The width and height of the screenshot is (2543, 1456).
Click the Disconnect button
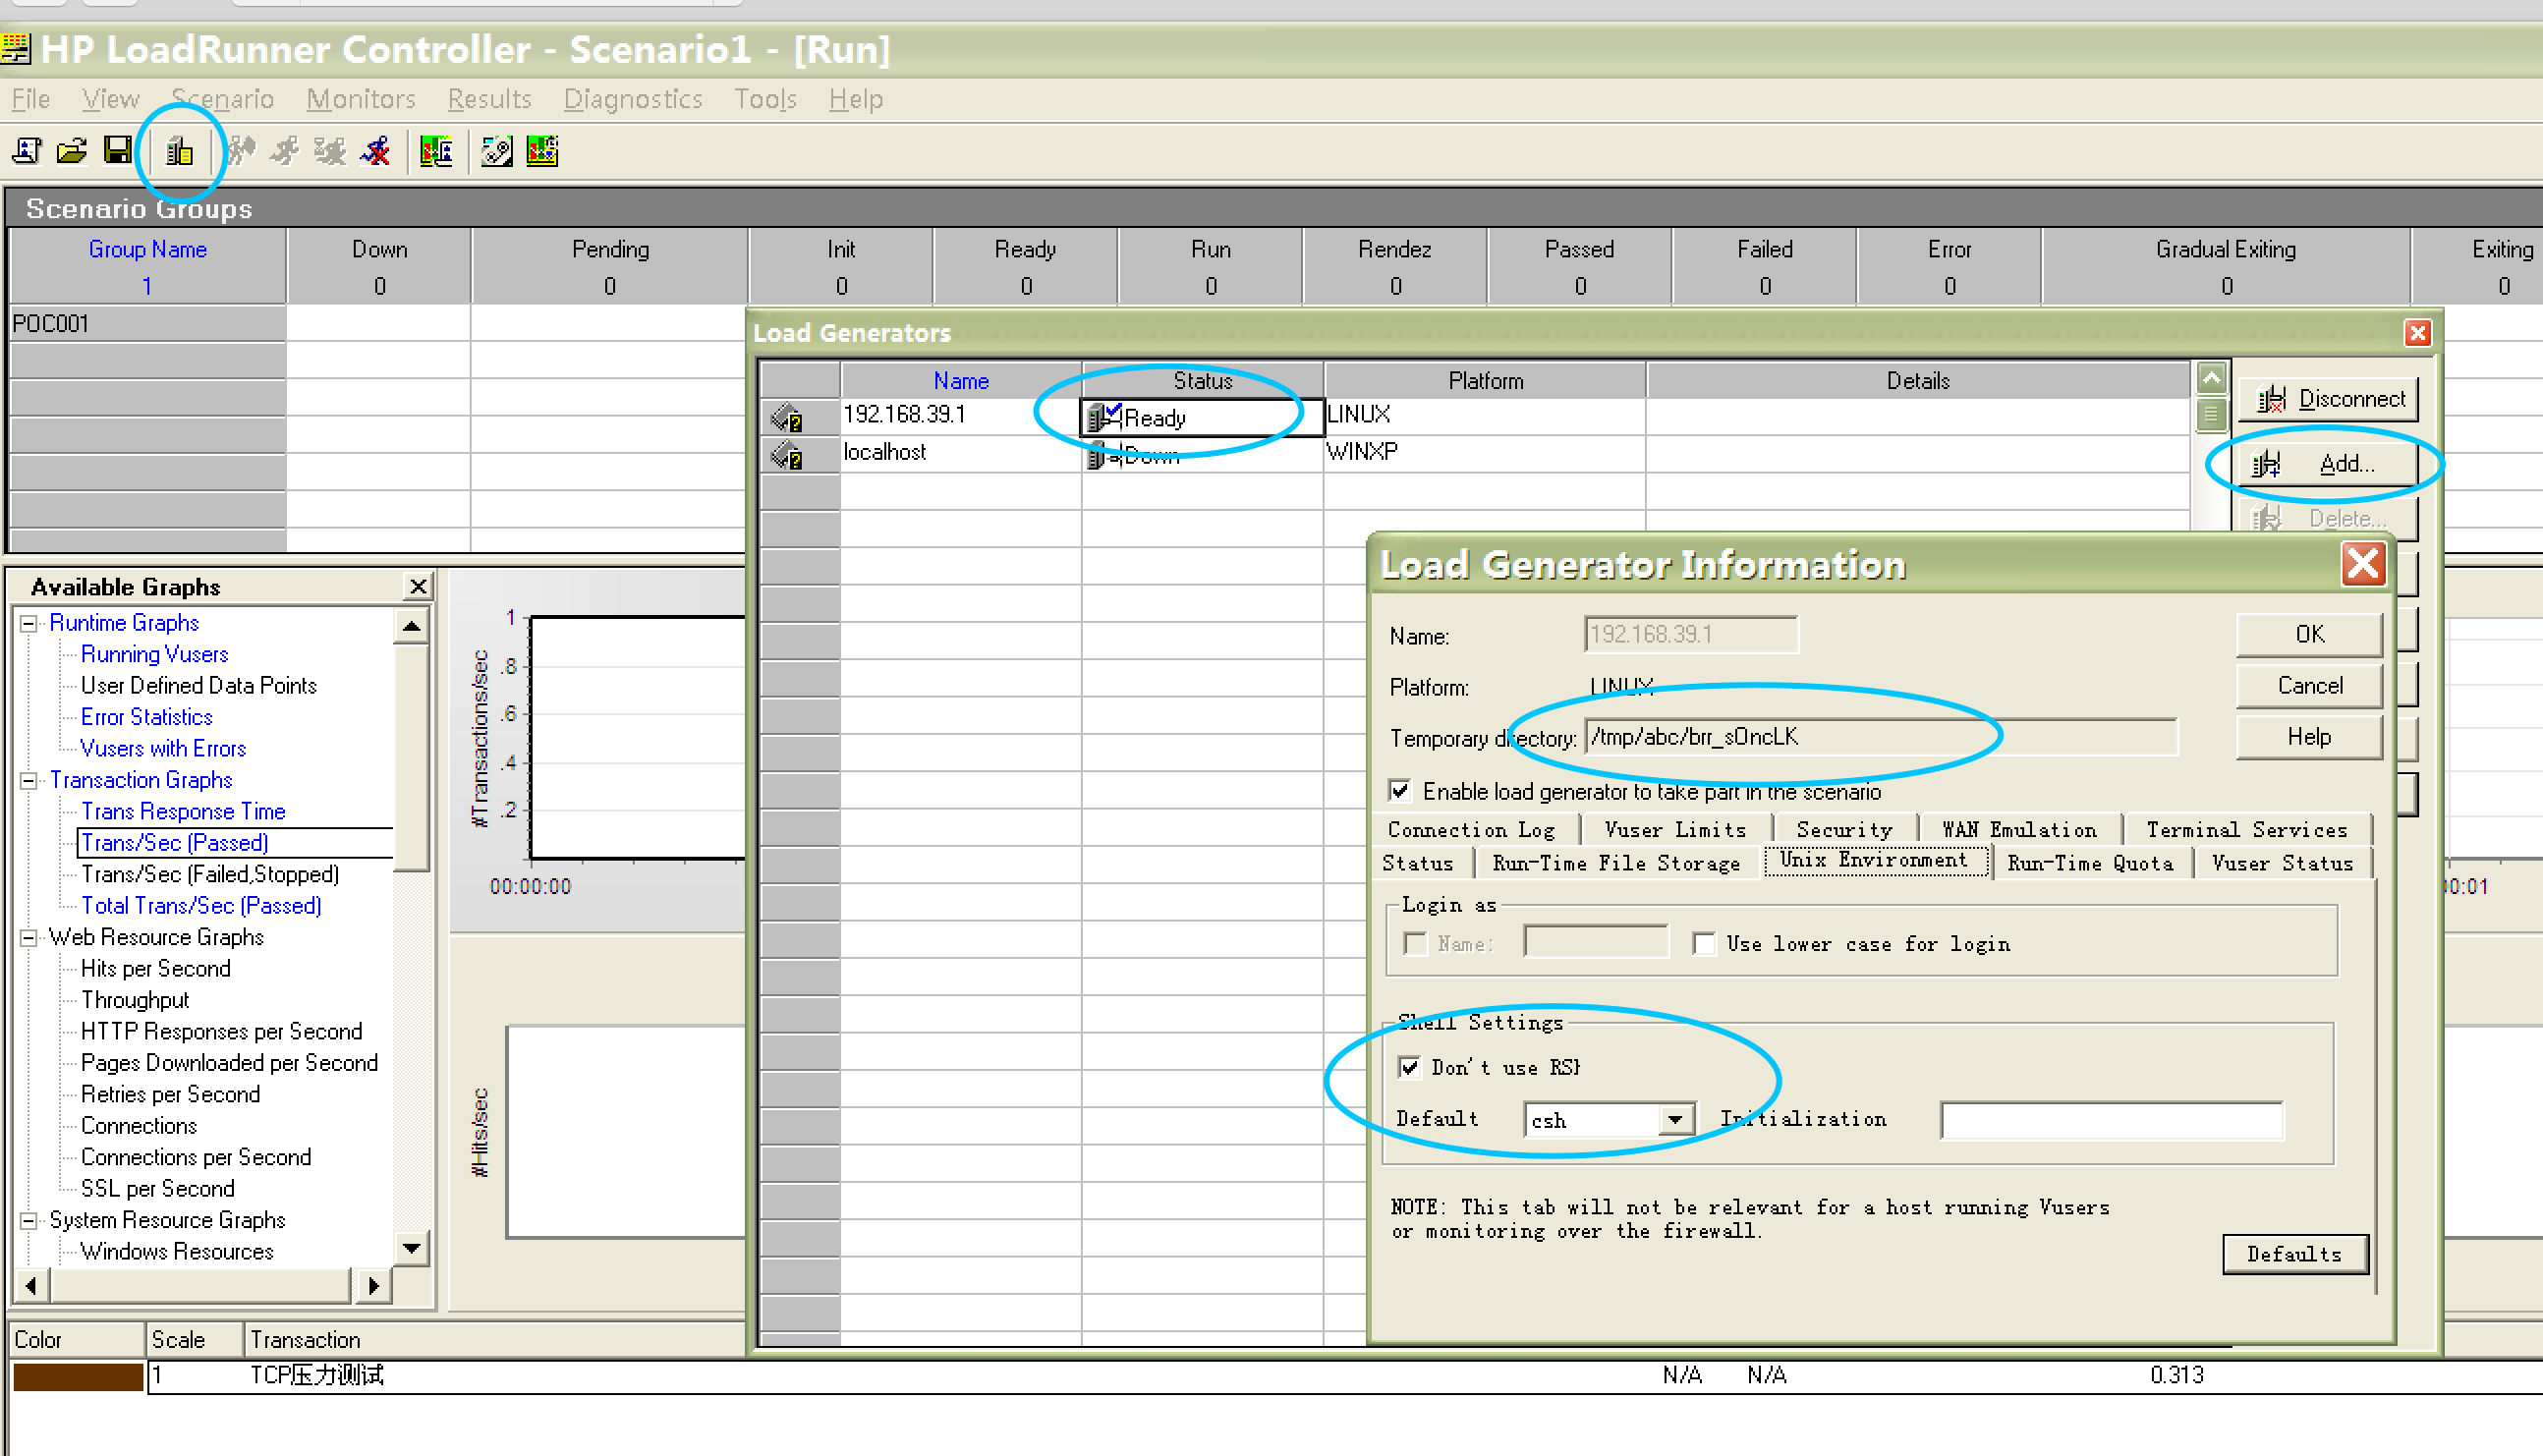click(x=2327, y=398)
